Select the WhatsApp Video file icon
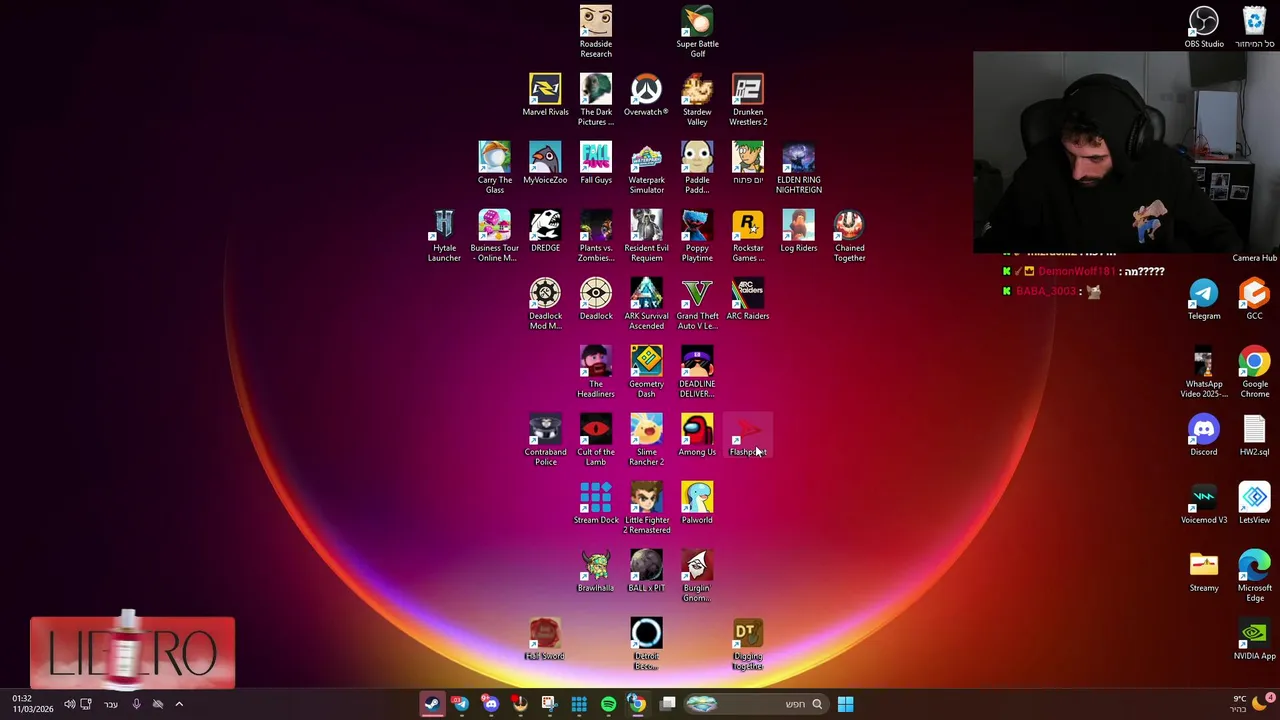 [x=1204, y=371]
